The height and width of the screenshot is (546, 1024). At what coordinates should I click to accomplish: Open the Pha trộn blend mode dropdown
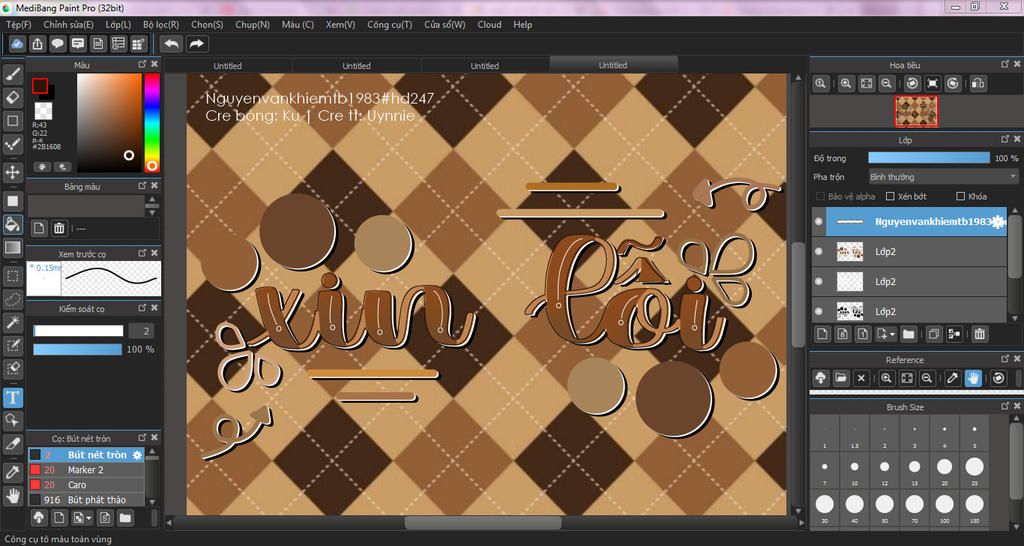click(943, 177)
